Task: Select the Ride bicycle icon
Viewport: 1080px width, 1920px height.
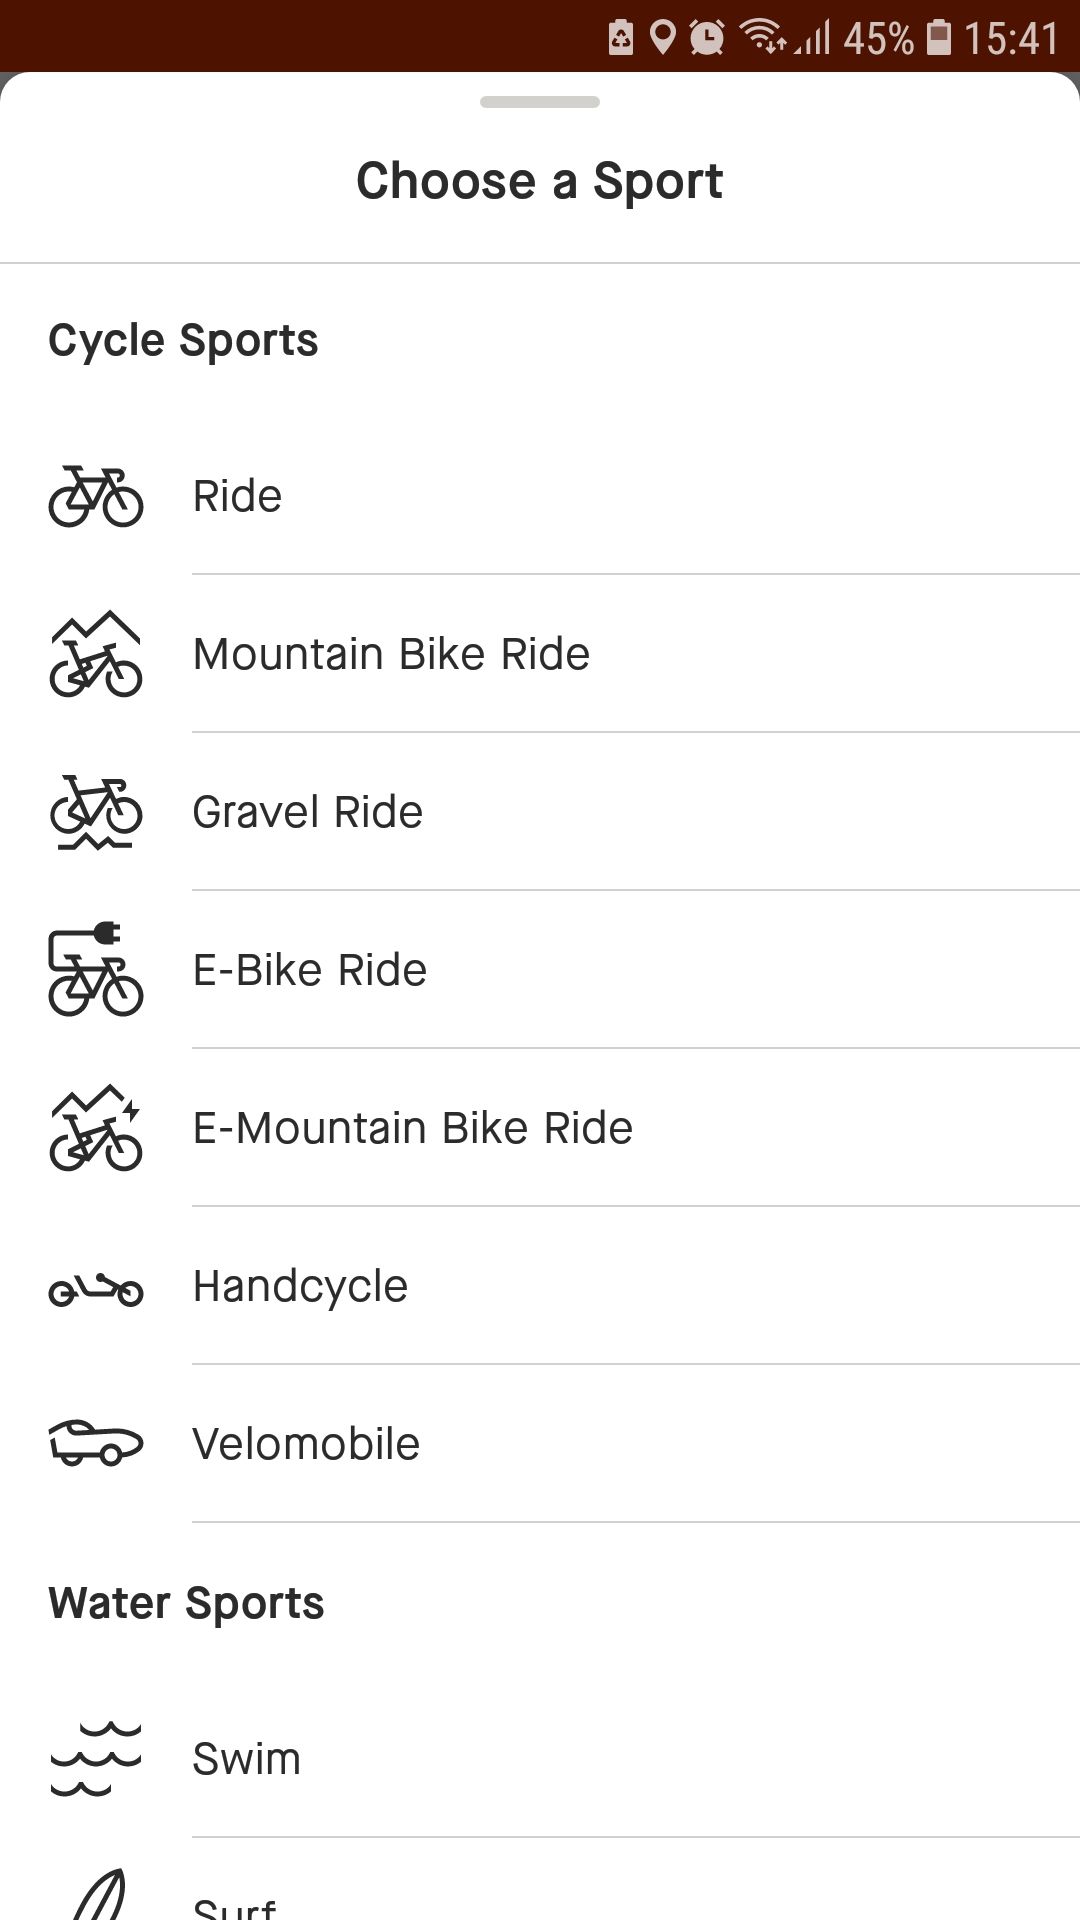Action: [x=96, y=495]
